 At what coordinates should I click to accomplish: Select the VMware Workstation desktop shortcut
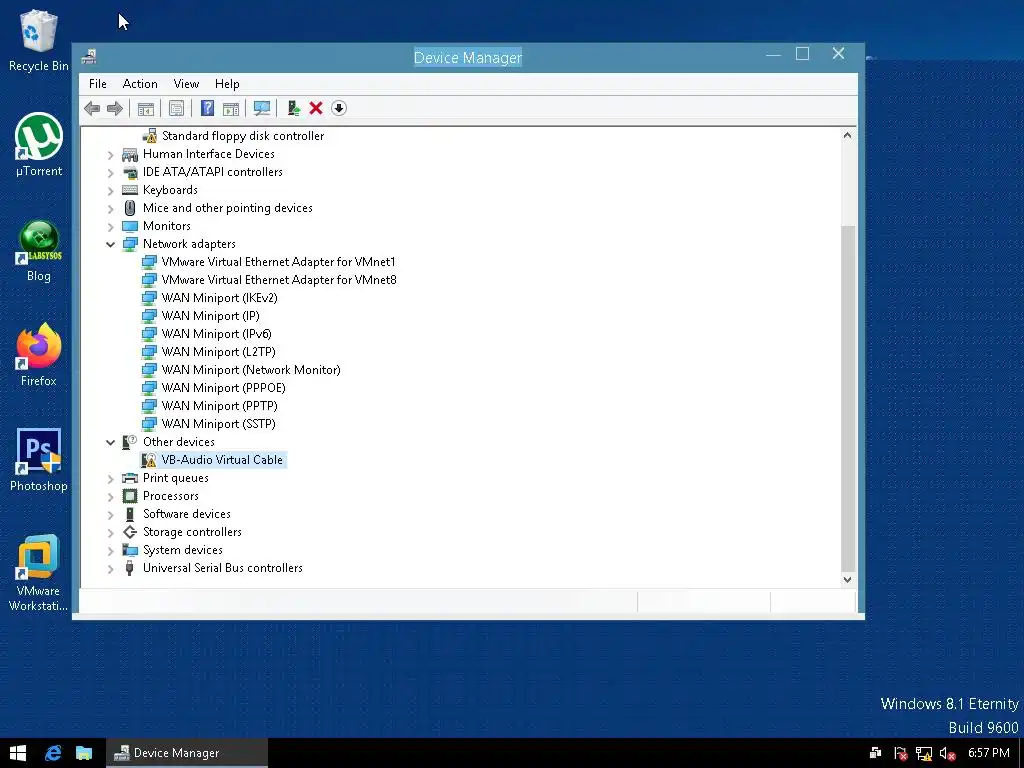[x=39, y=573]
